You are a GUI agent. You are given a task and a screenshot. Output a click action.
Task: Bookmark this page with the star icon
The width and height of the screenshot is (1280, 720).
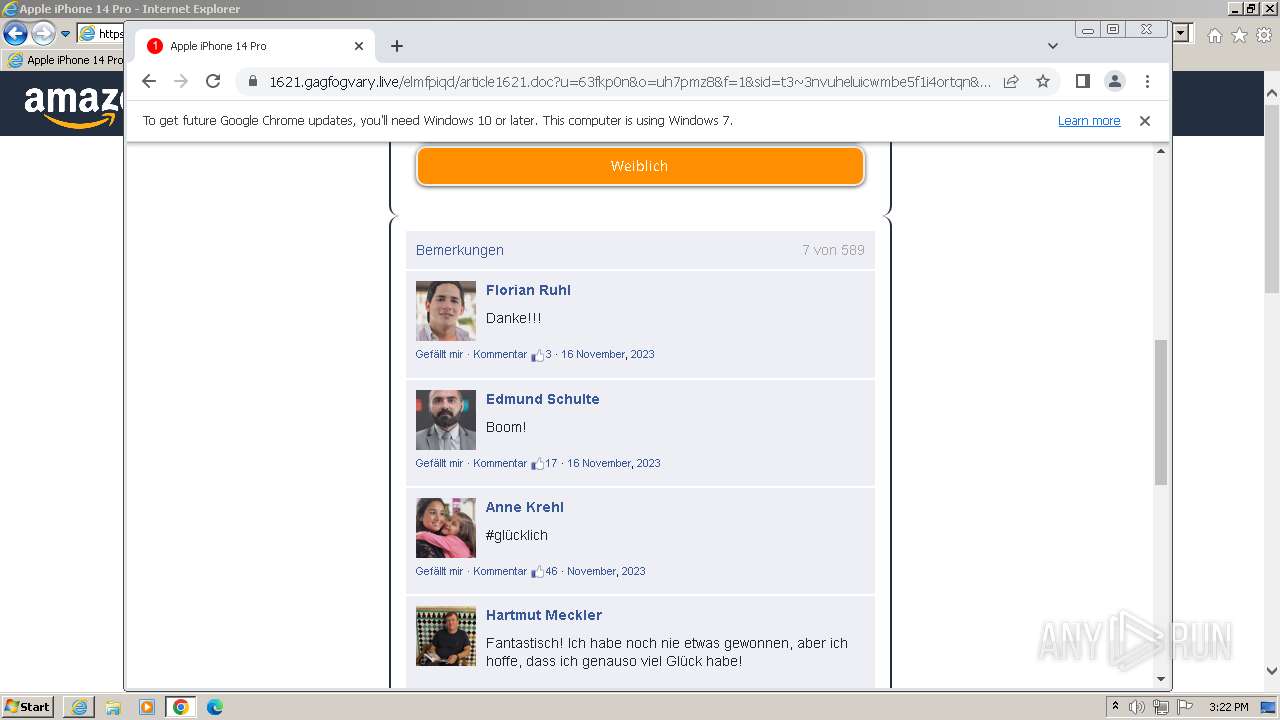pos(1043,82)
